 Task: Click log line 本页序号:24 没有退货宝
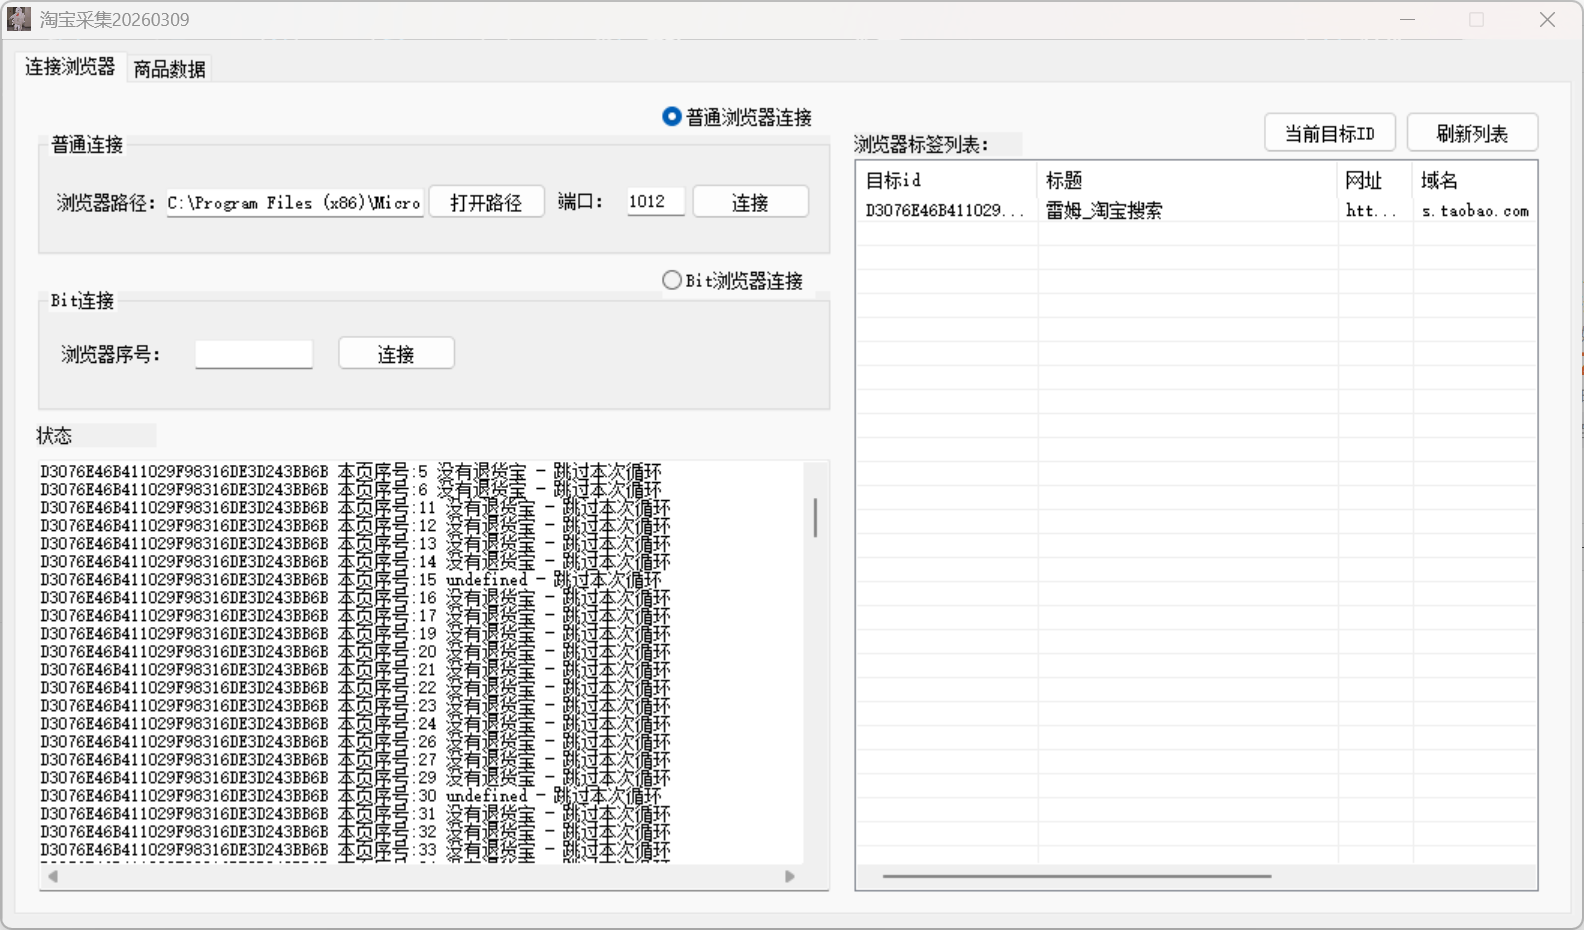355,723
